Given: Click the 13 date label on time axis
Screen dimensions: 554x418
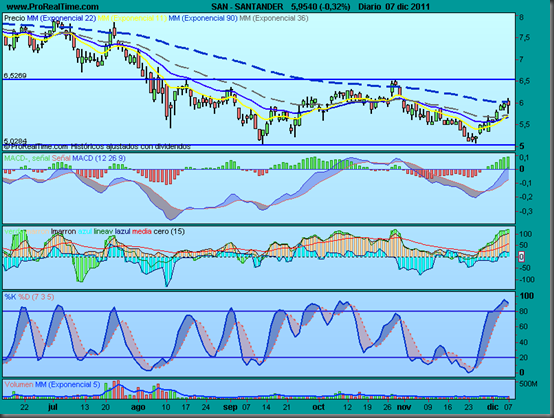Looking at the screenshot, I should pos(85,407).
